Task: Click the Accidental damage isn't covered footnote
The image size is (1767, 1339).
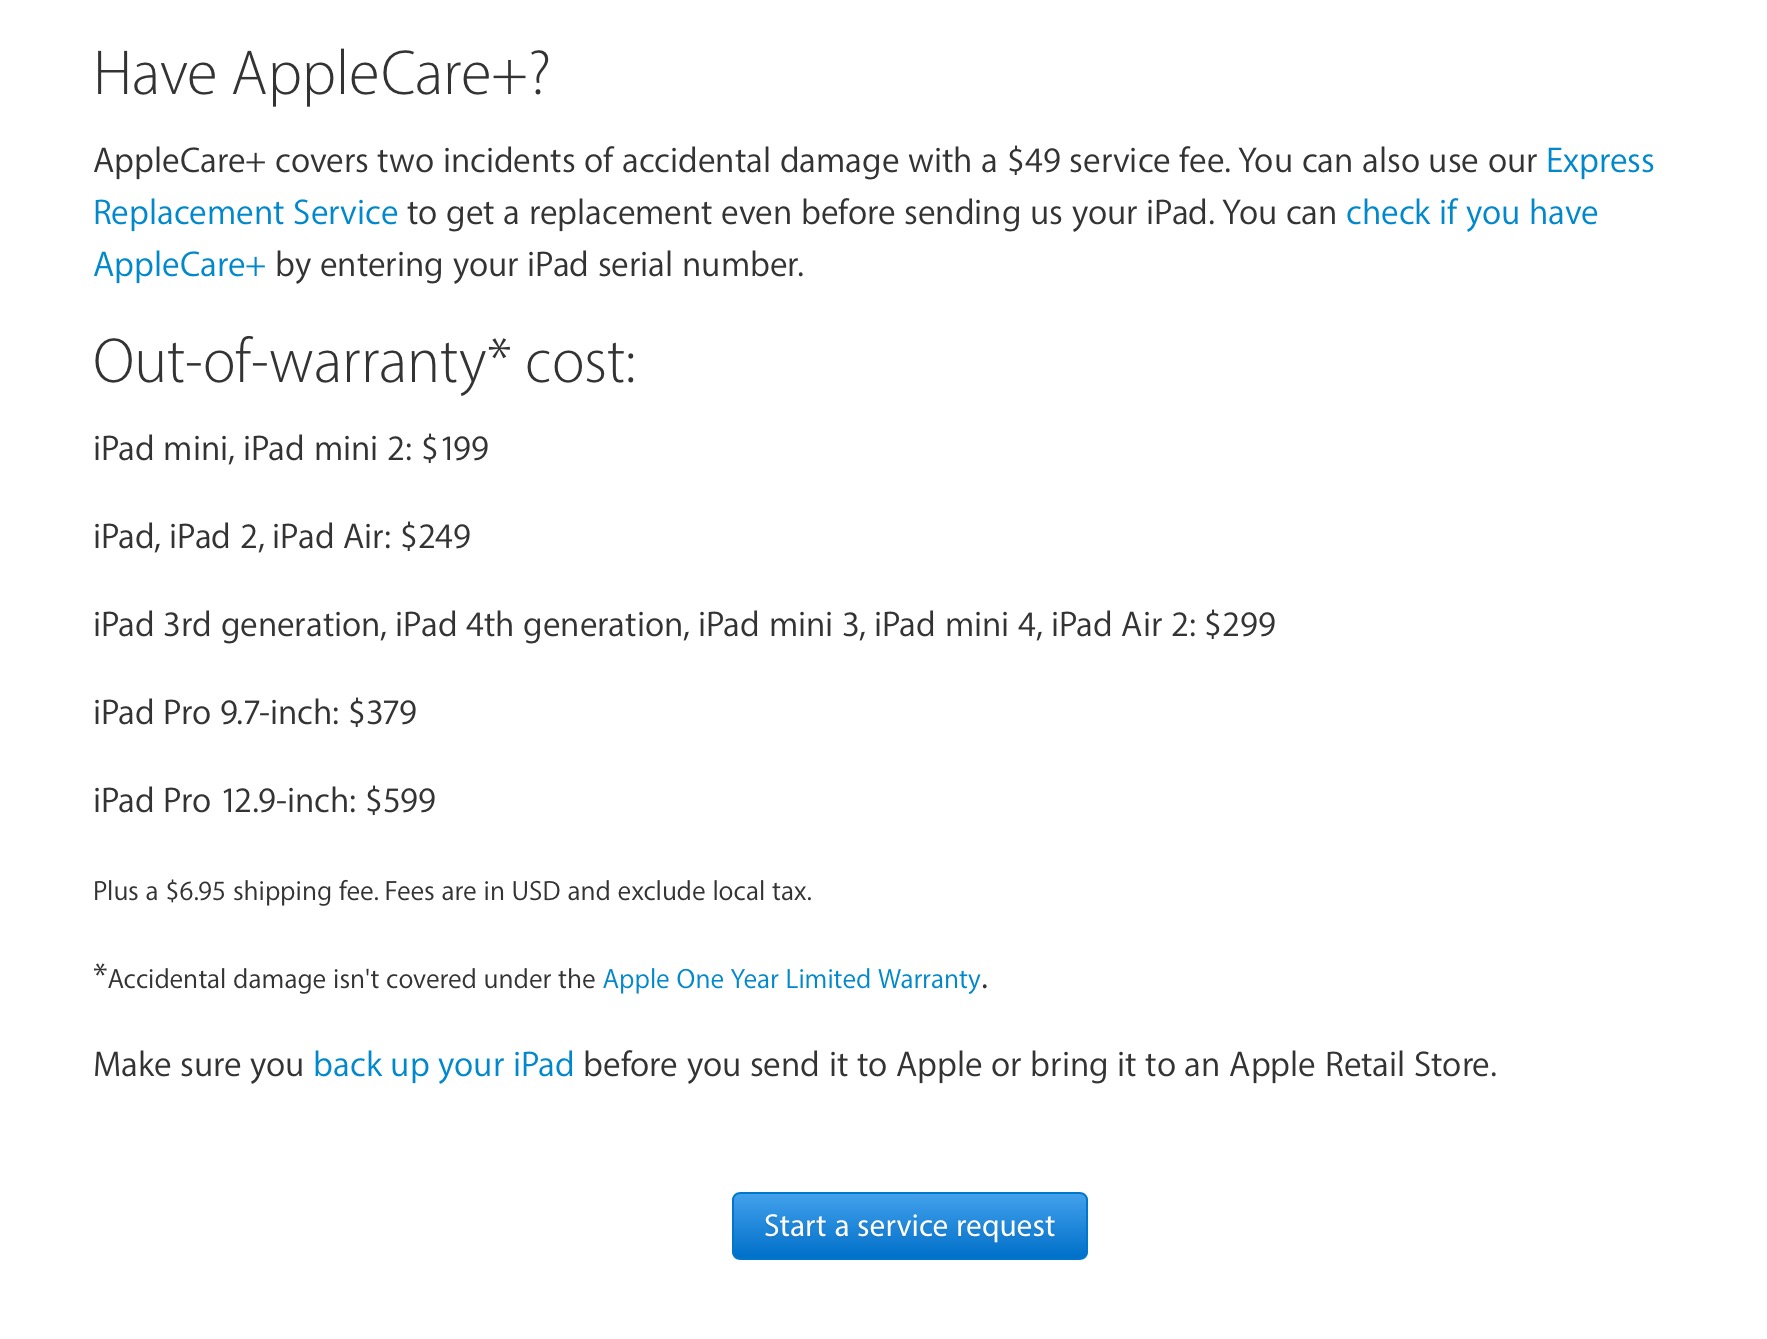Action: tap(540, 978)
